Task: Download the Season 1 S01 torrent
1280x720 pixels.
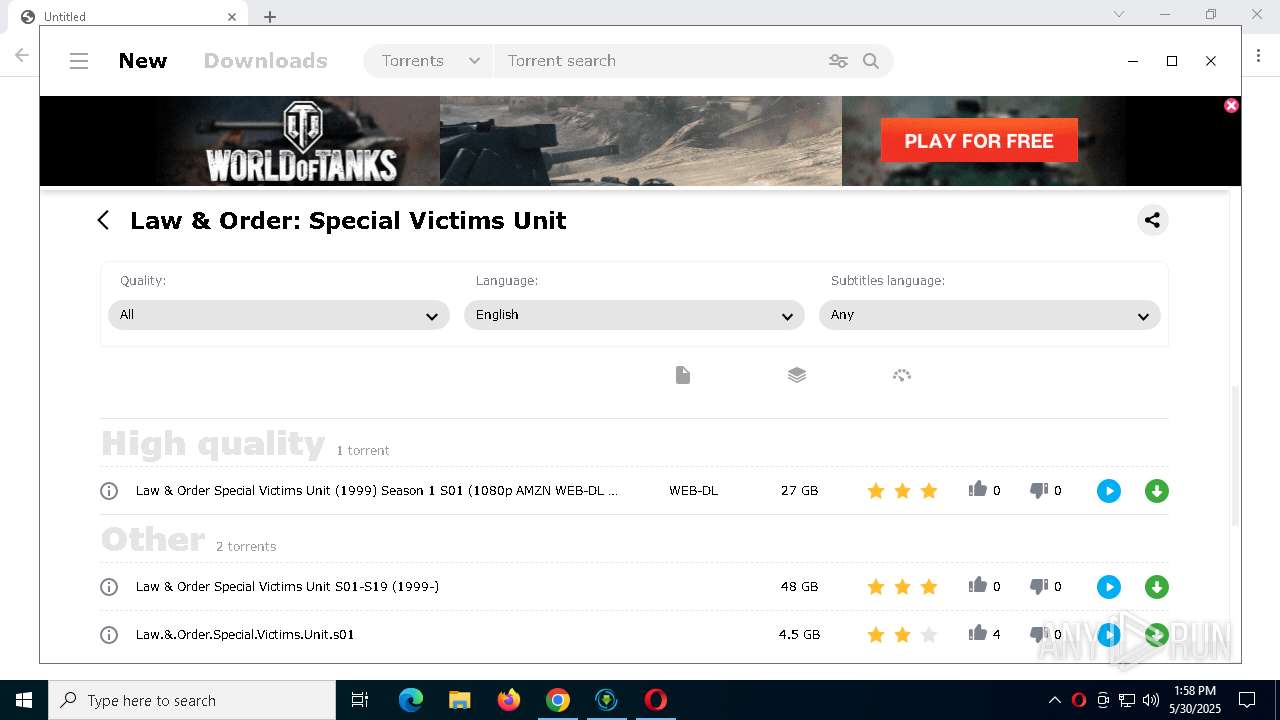Action: tap(1156, 491)
